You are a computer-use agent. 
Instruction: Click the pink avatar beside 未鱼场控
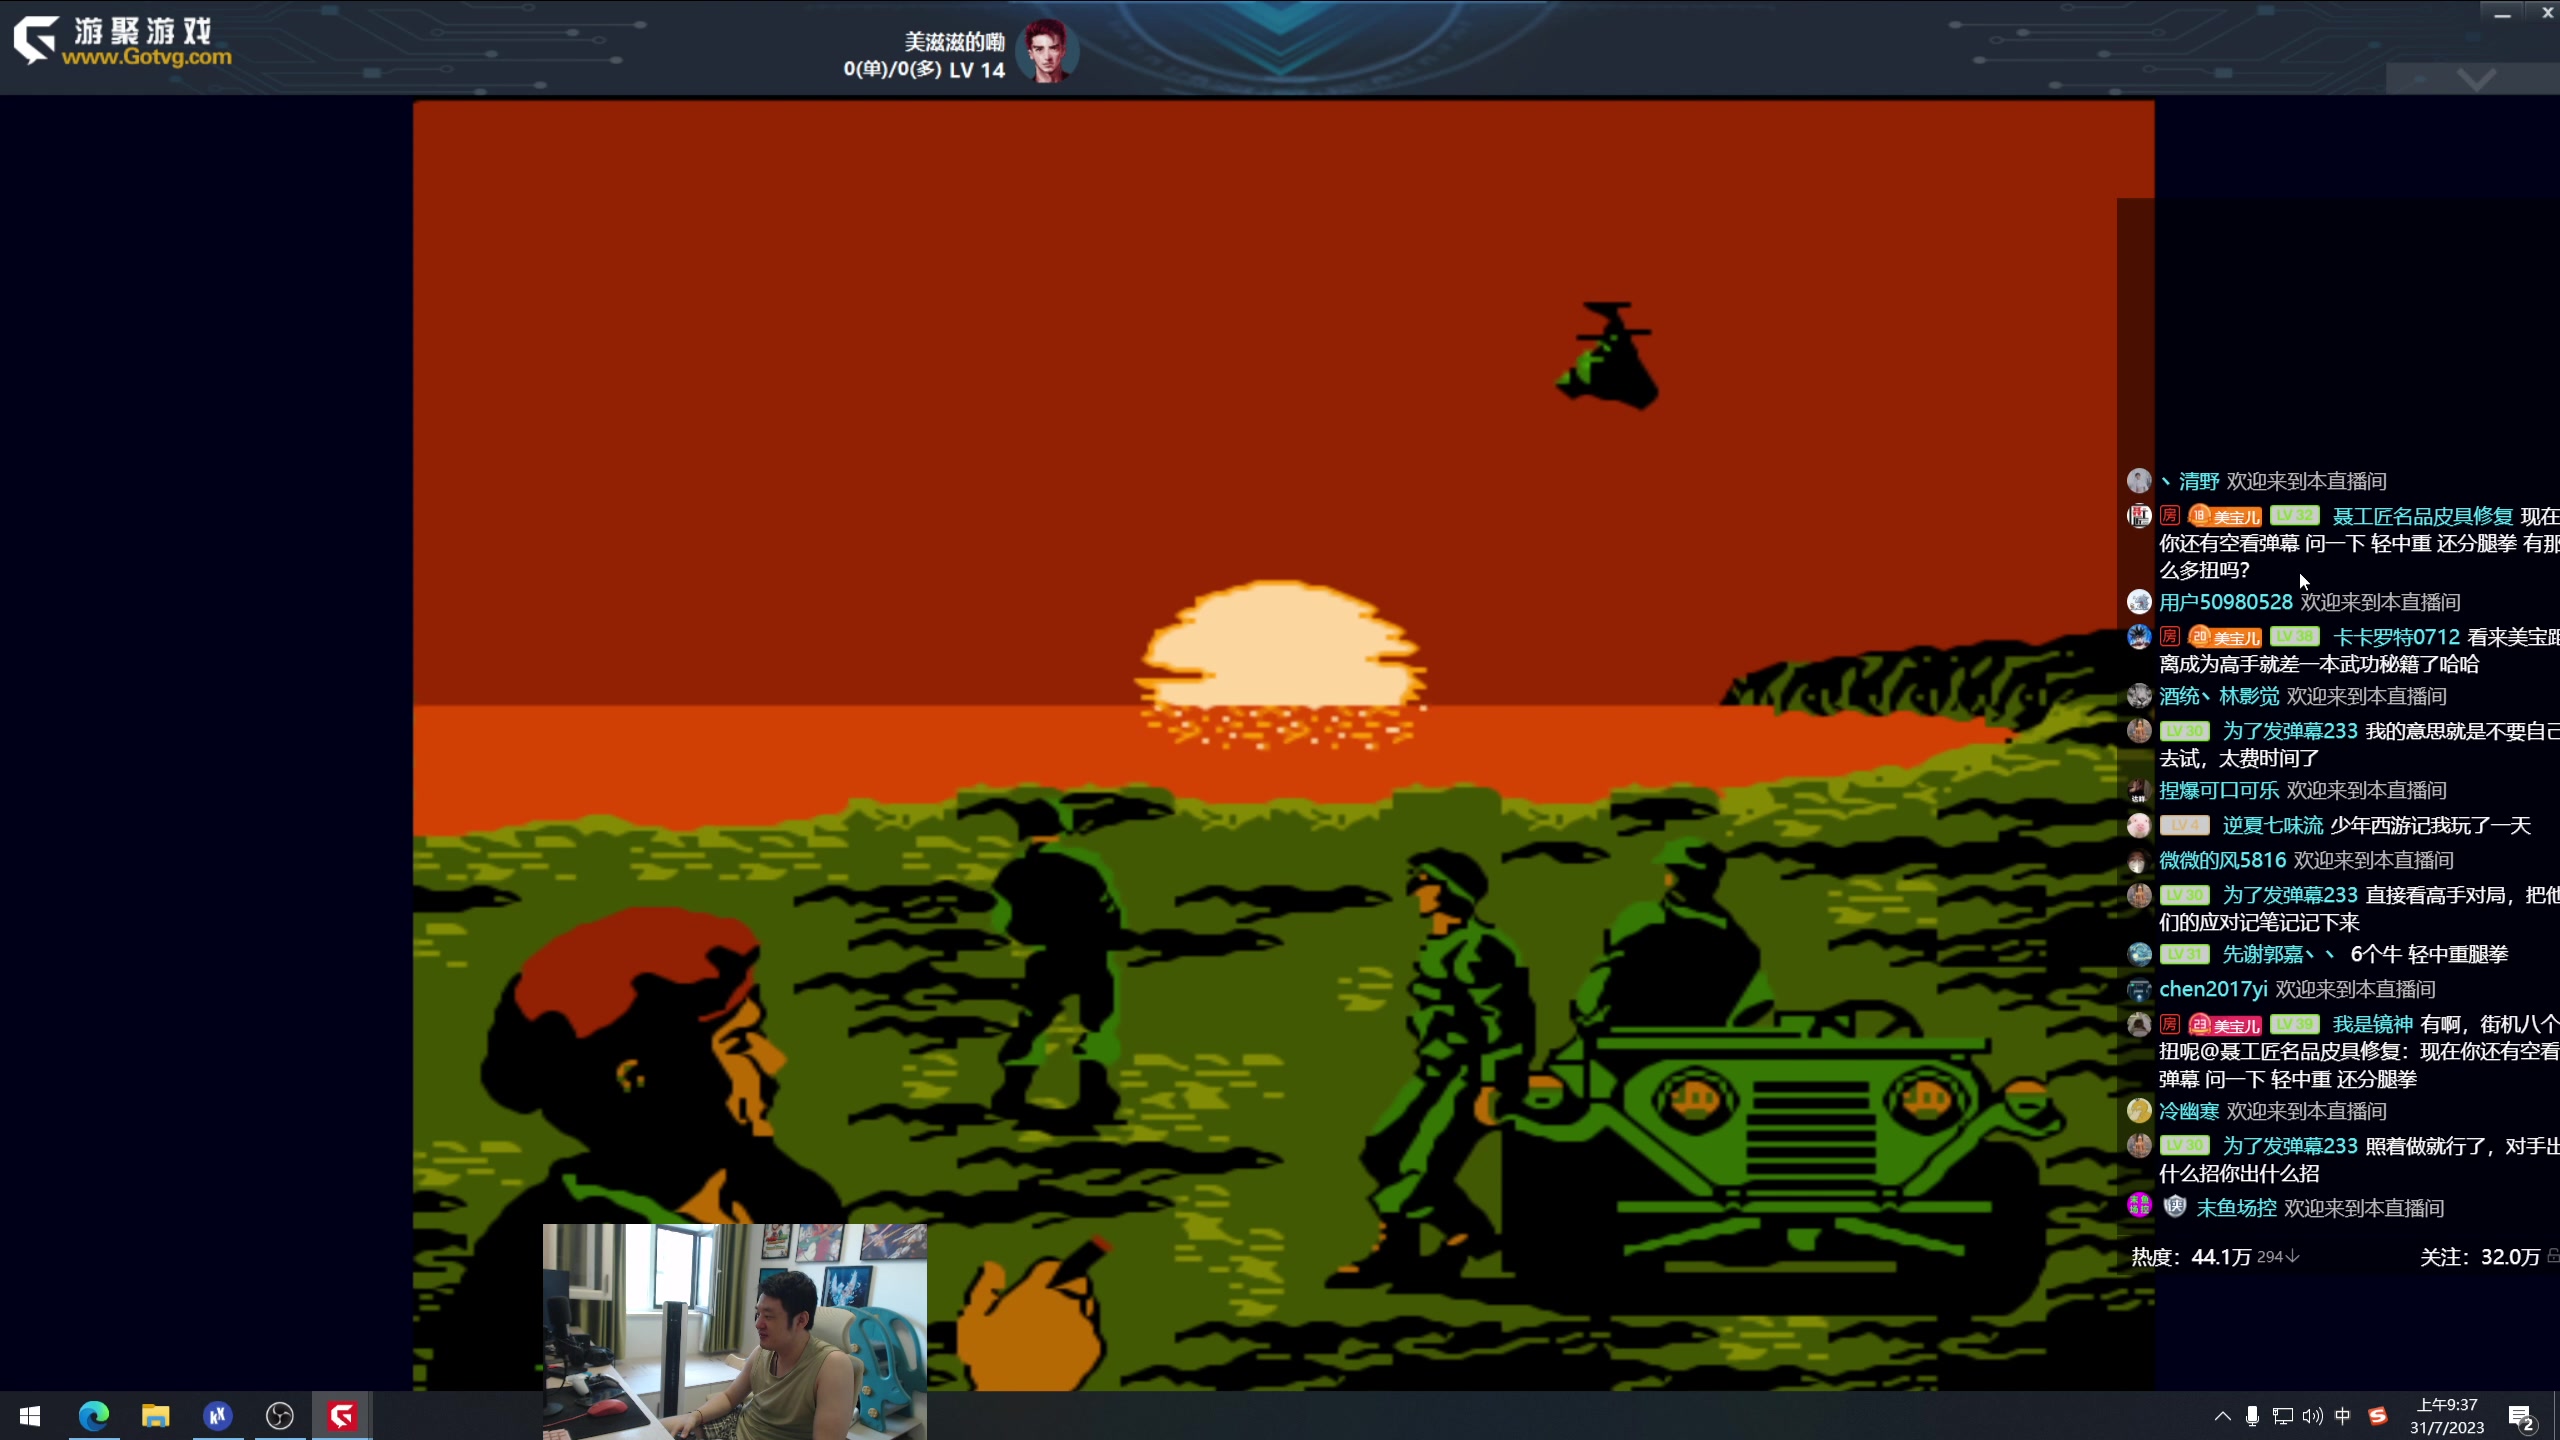tap(2139, 1206)
